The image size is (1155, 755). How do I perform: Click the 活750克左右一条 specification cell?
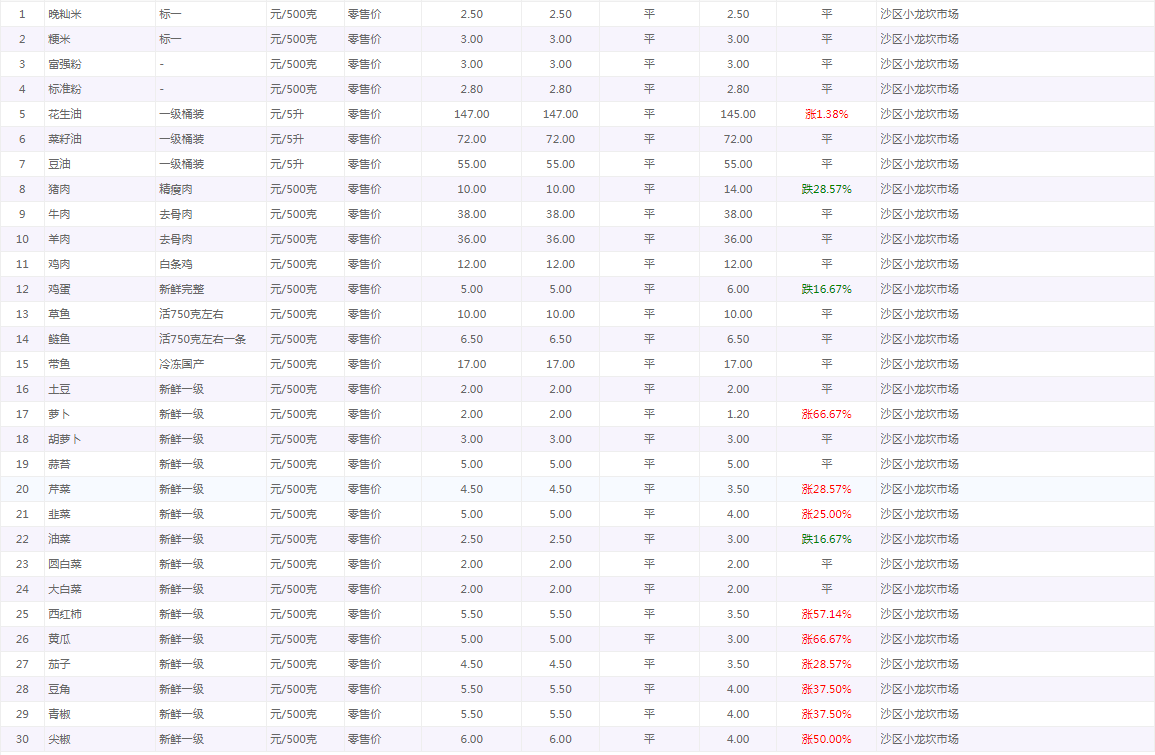(x=203, y=339)
